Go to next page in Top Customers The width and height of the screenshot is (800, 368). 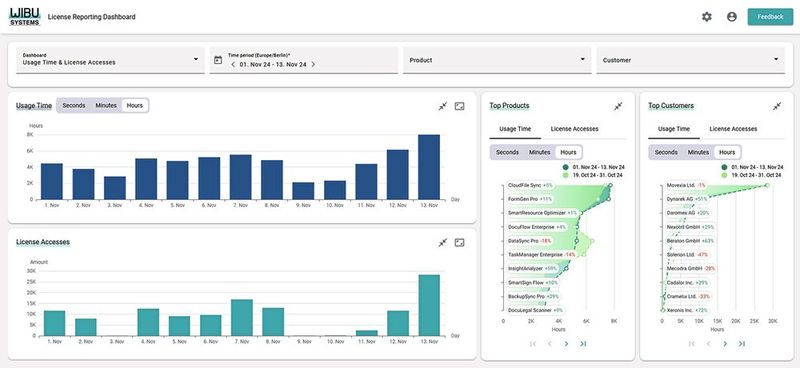click(x=725, y=344)
